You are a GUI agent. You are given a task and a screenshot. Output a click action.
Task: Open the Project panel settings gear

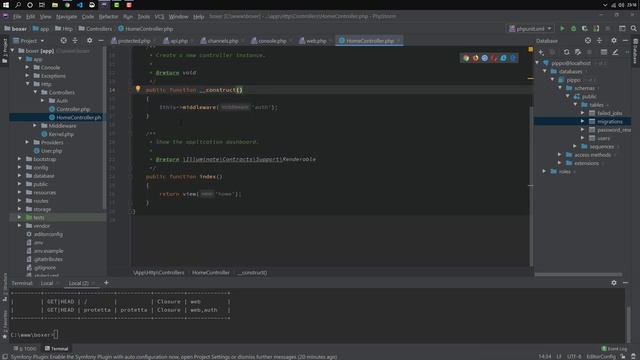point(89,40)
